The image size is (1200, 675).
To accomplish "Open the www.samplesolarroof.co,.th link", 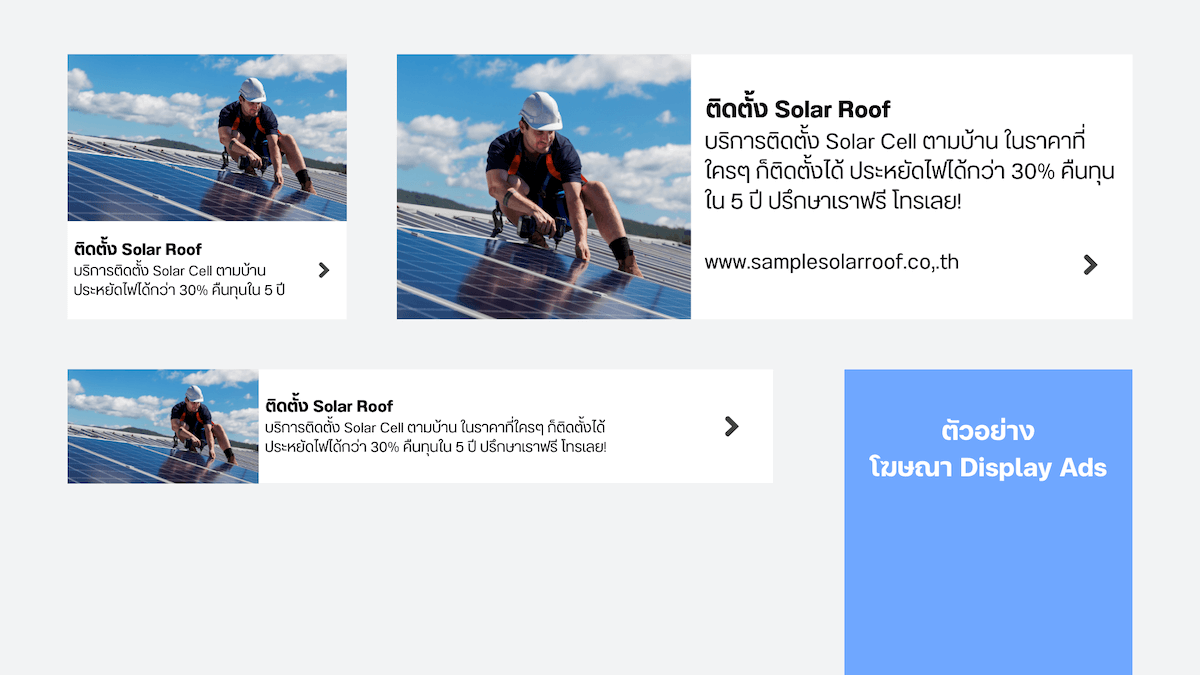I will click(831, 263).
